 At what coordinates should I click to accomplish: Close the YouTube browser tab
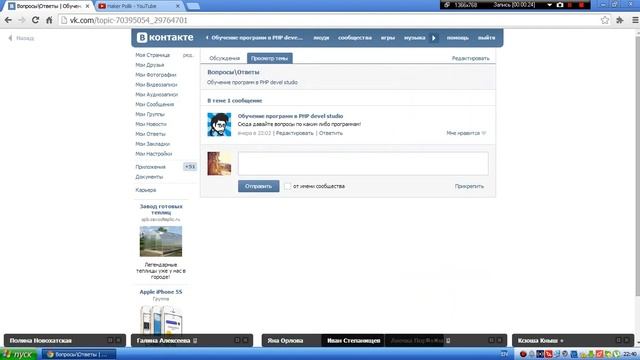178,6
